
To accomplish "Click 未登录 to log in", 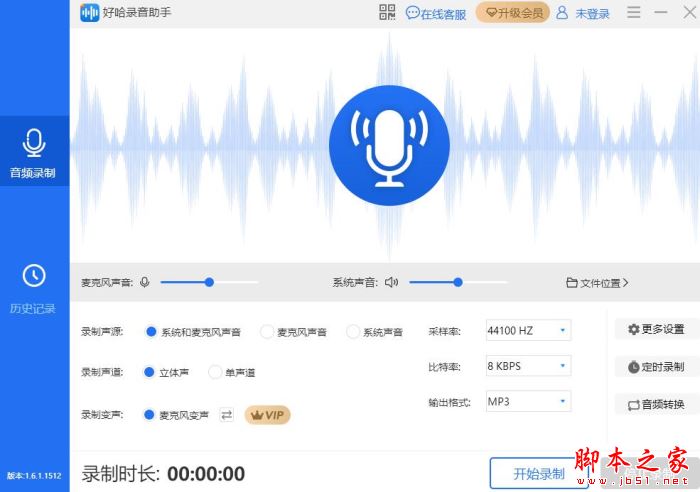I will 592,14.
